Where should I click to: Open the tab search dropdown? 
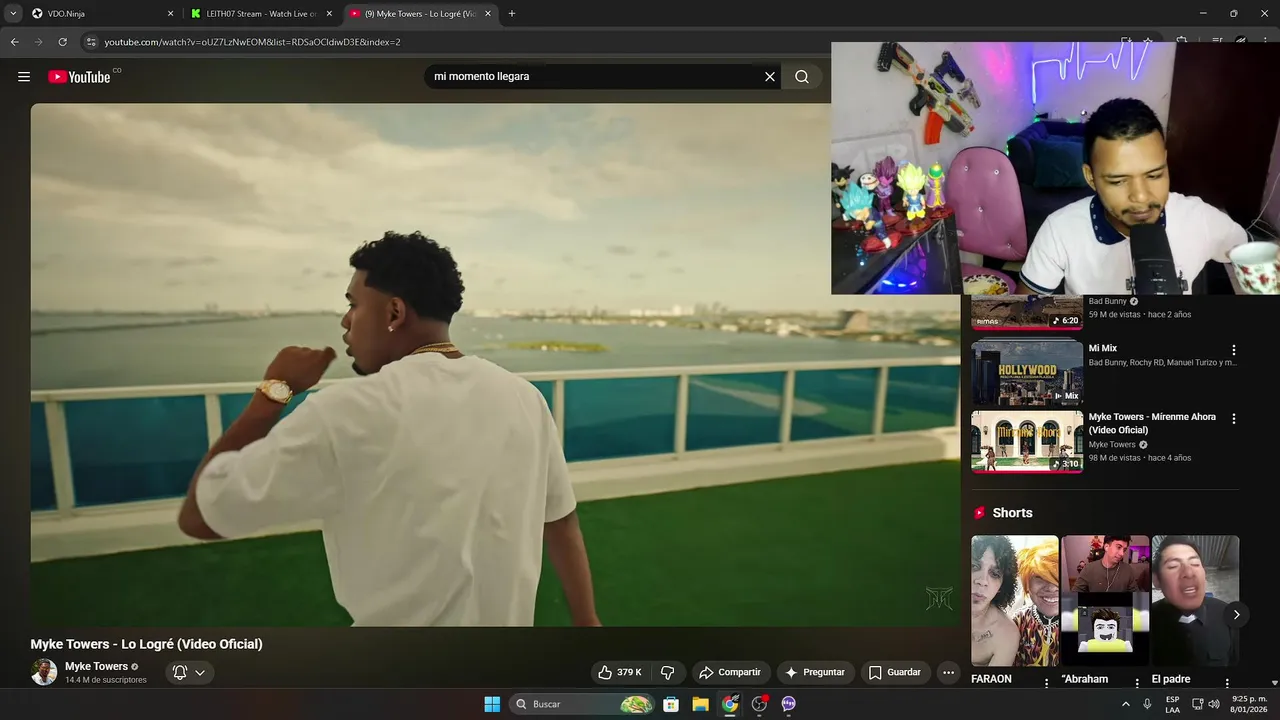pos(13,14)
